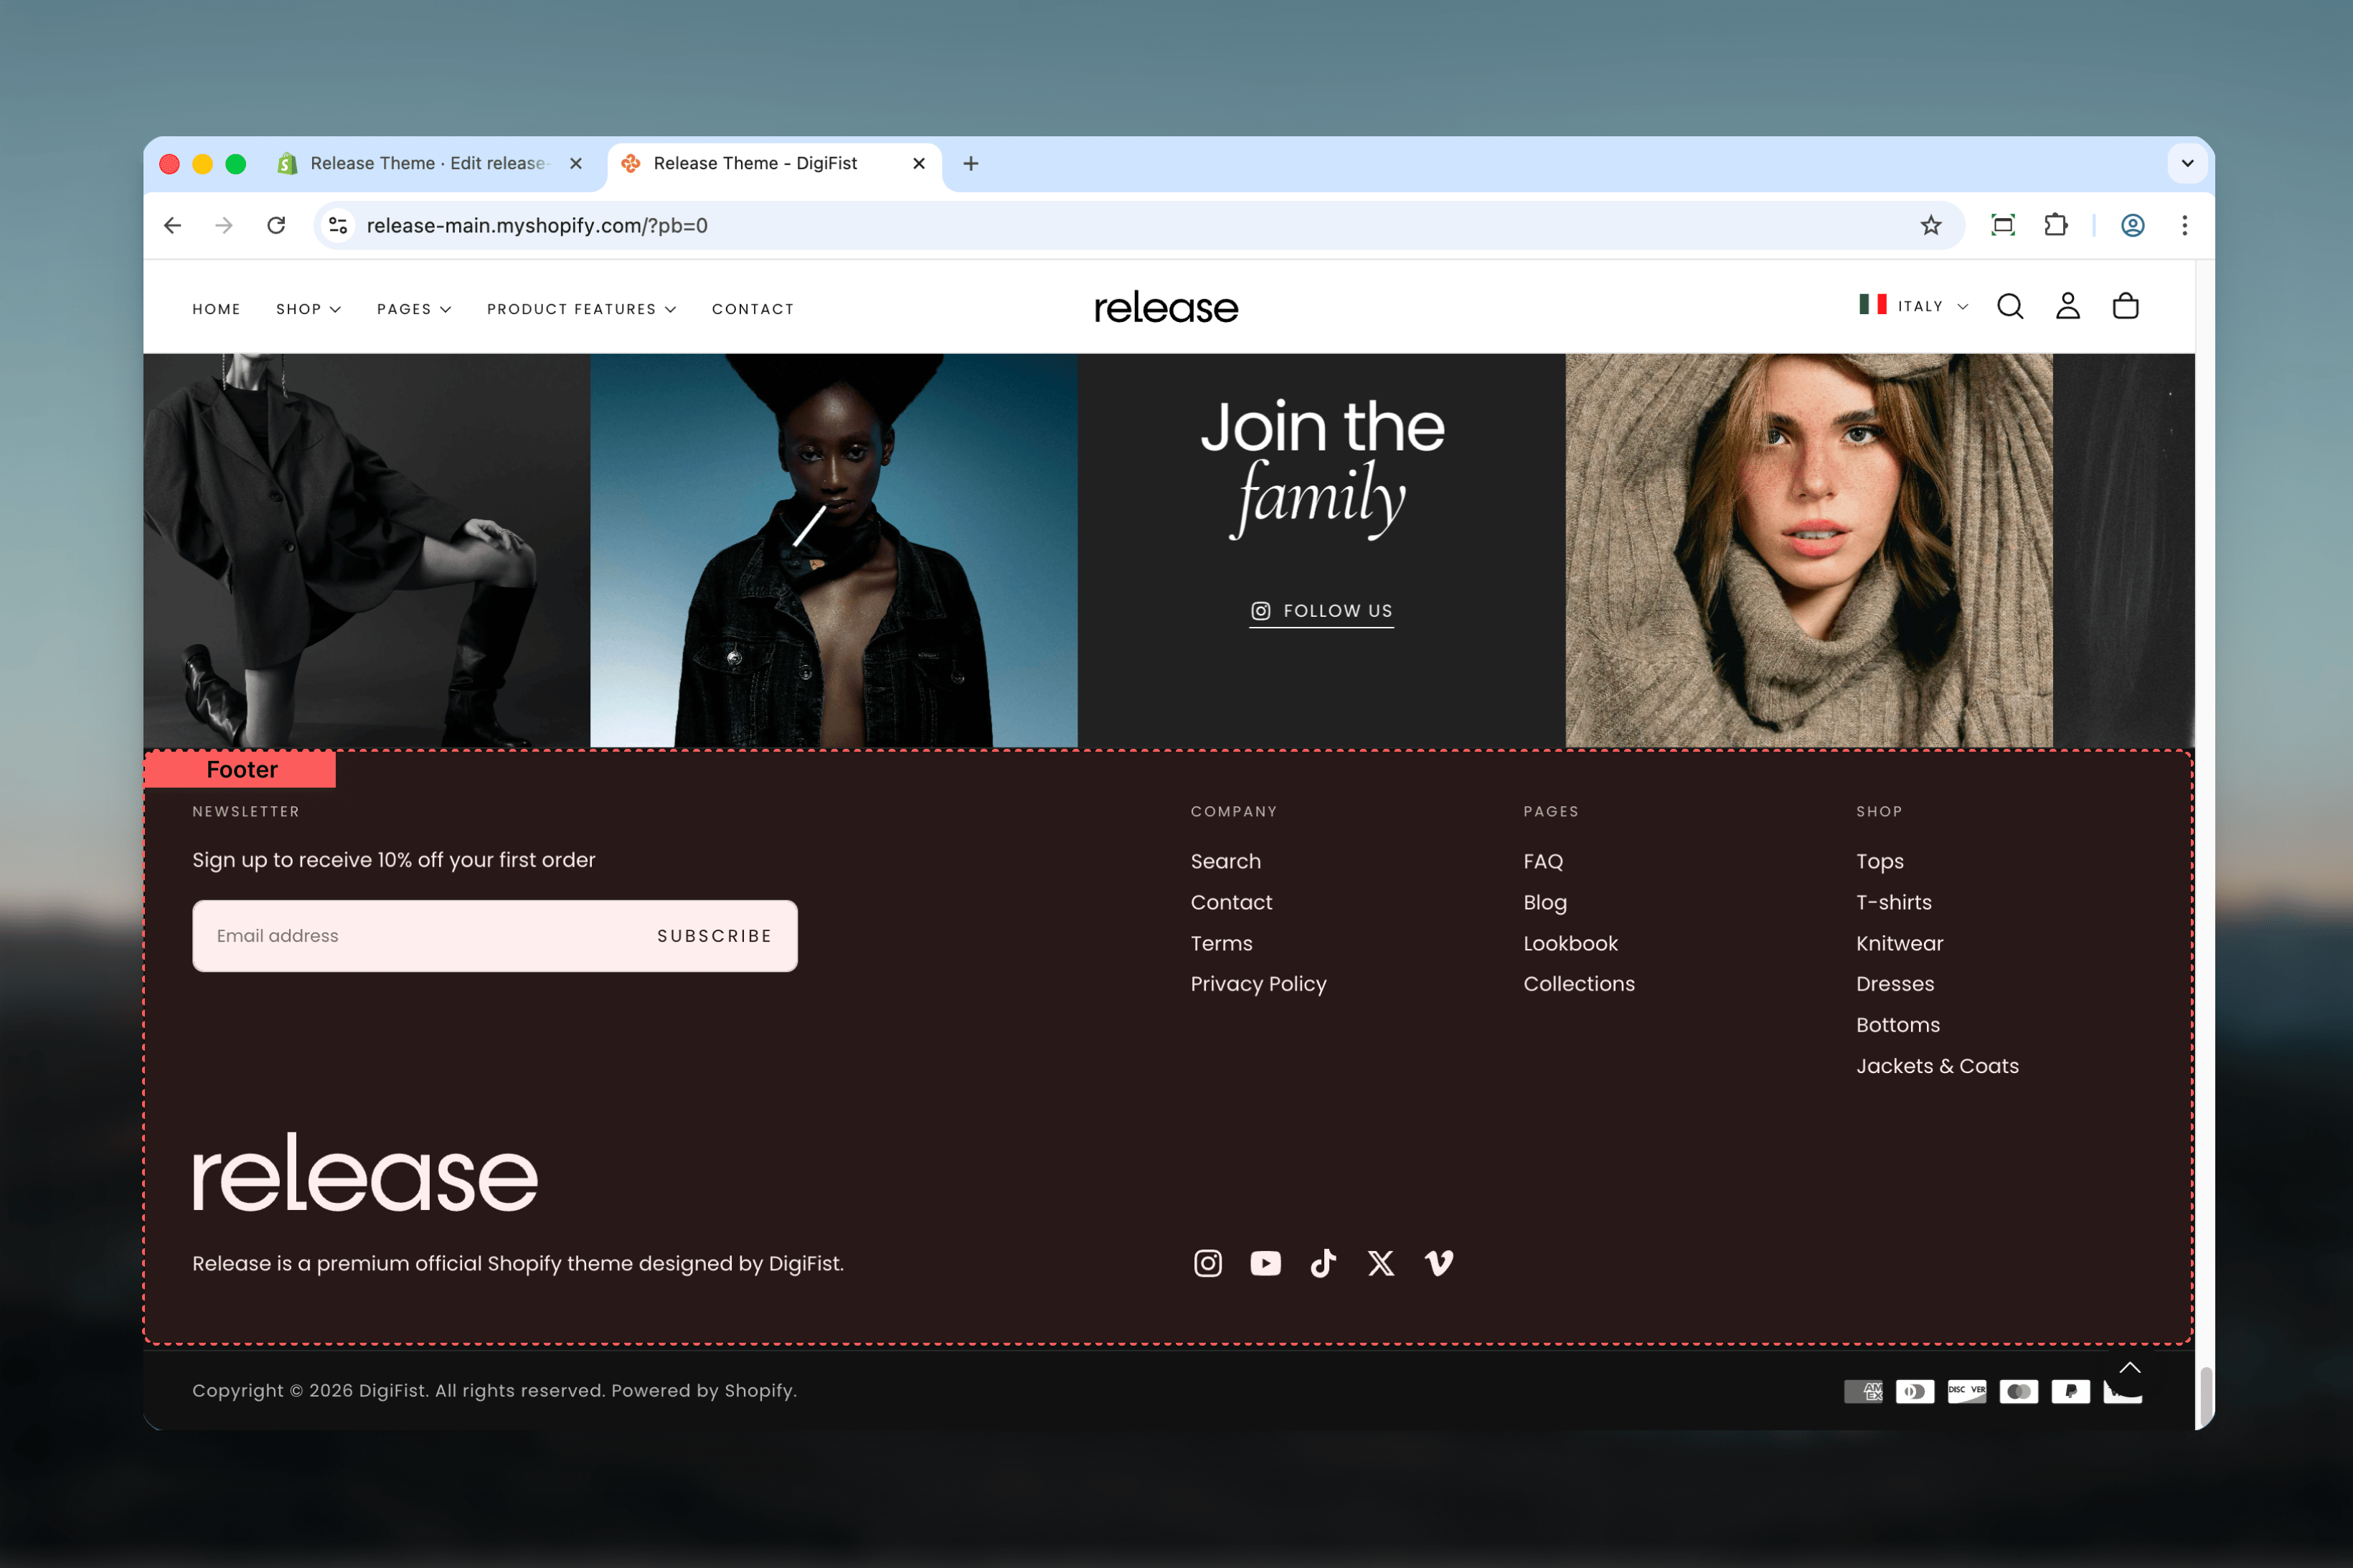Open the YouTube footer social icon
The height and width of the screenshot is (1568, 2353).
click(1265, 1263)
